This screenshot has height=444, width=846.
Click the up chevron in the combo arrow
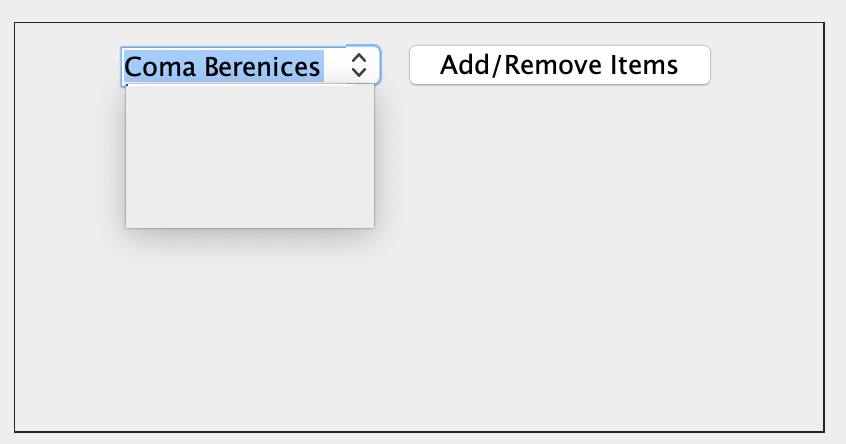[x=360, y=59]
